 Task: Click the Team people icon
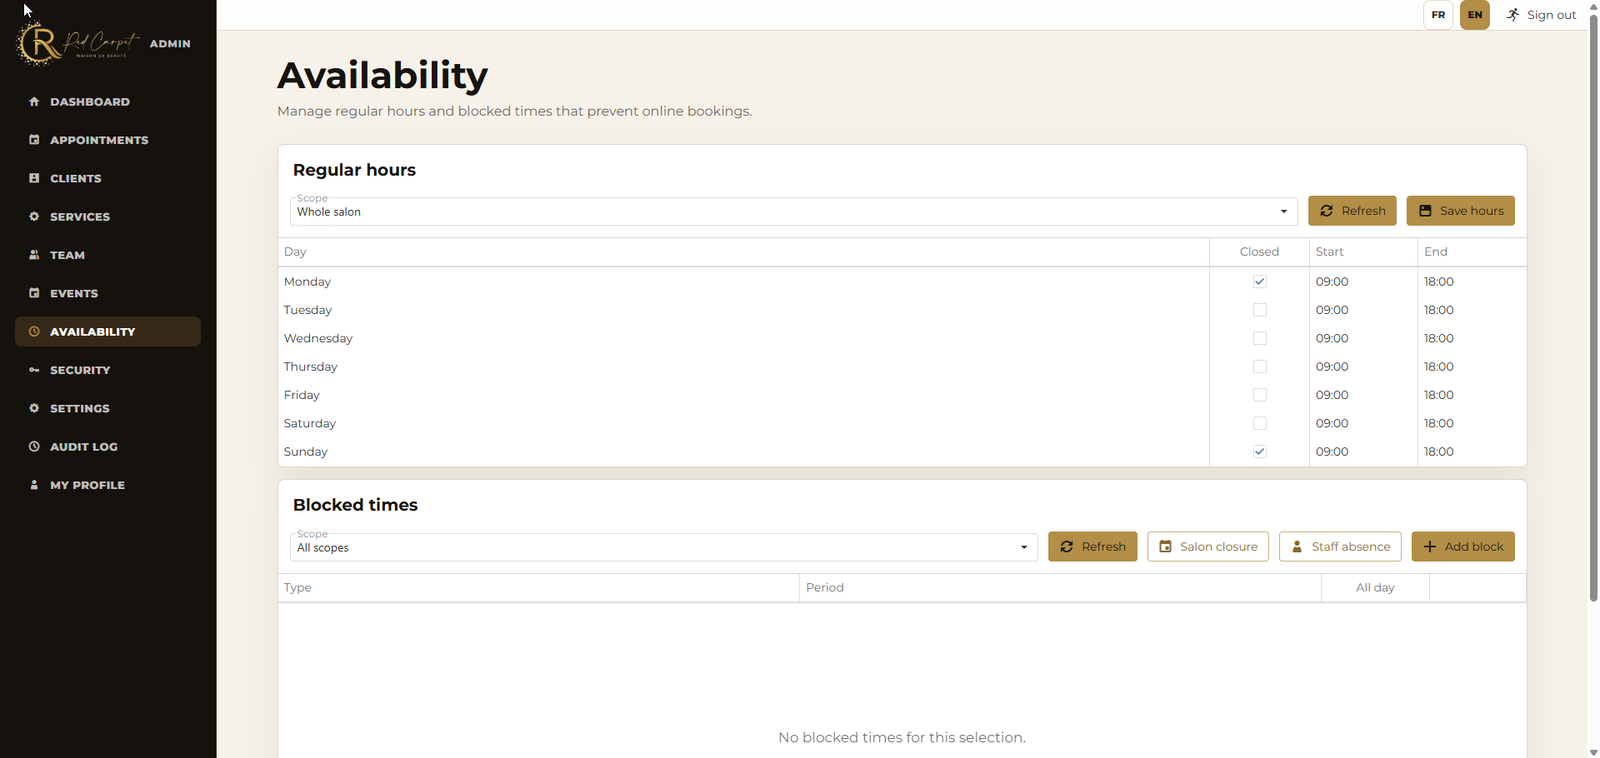[34, 255]
